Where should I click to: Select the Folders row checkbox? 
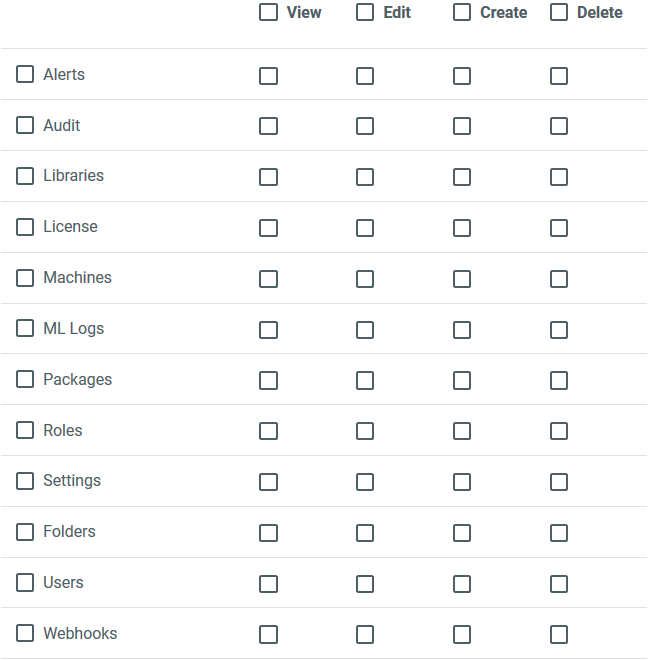coord(25,532)
